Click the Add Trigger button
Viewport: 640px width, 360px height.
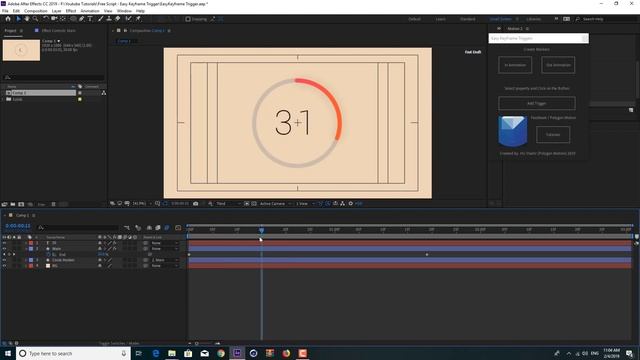pyautogui.click(x=537, y=103)
